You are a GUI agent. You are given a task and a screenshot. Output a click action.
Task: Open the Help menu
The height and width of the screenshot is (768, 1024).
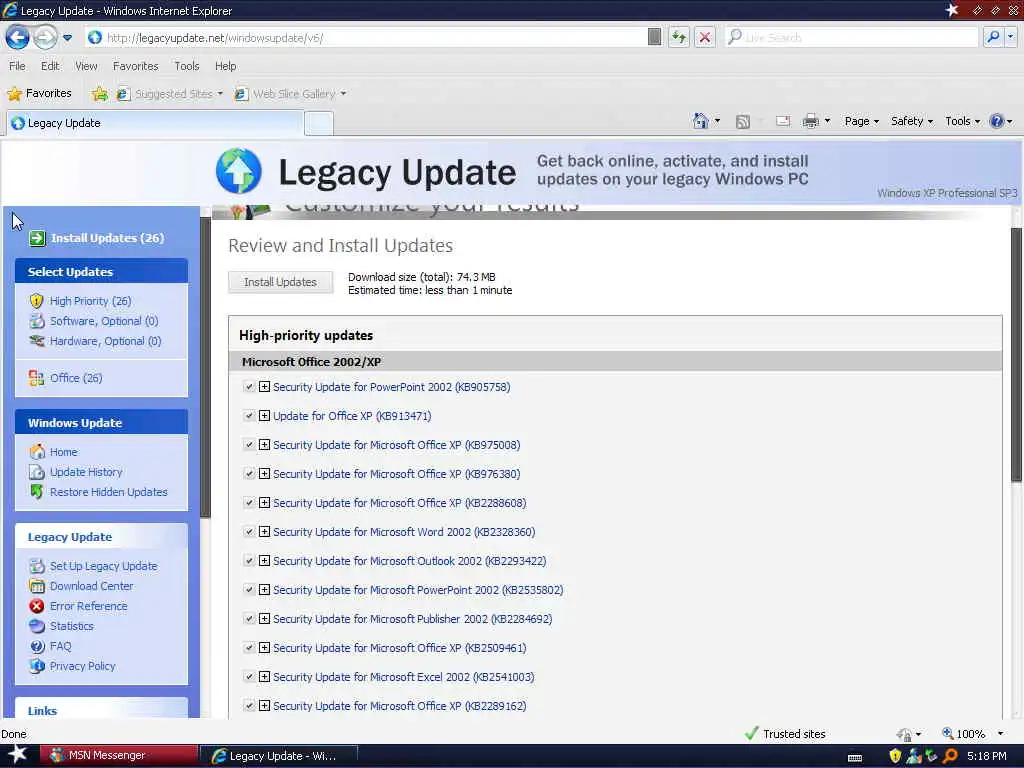point(225,66)
